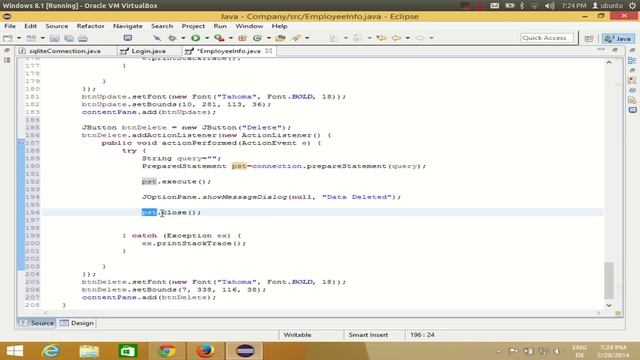Click the New file toolbar icon

(7, 38)
